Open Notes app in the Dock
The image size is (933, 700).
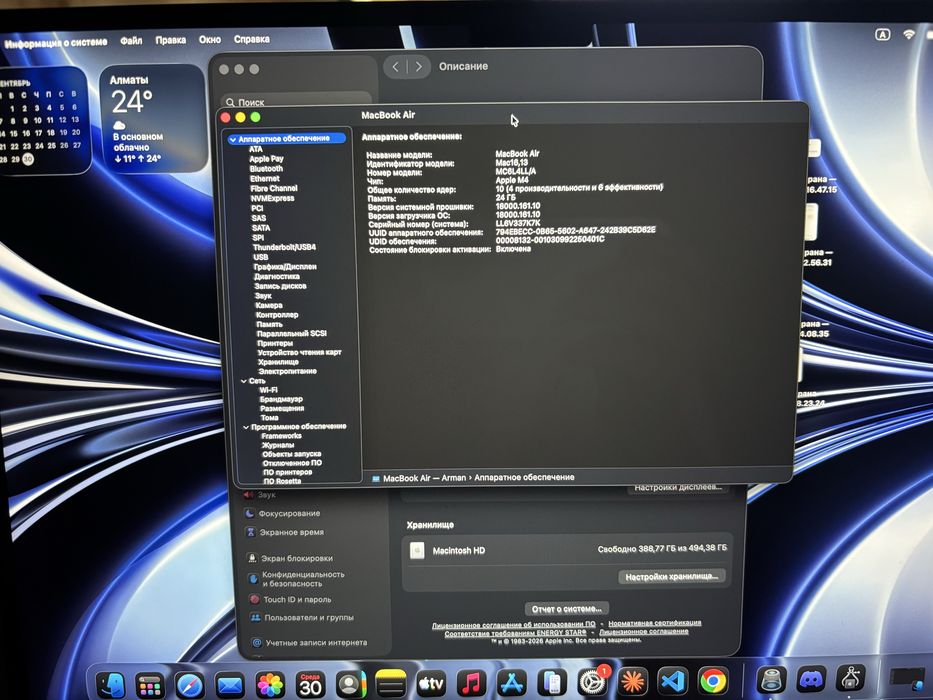click(391, 684)
